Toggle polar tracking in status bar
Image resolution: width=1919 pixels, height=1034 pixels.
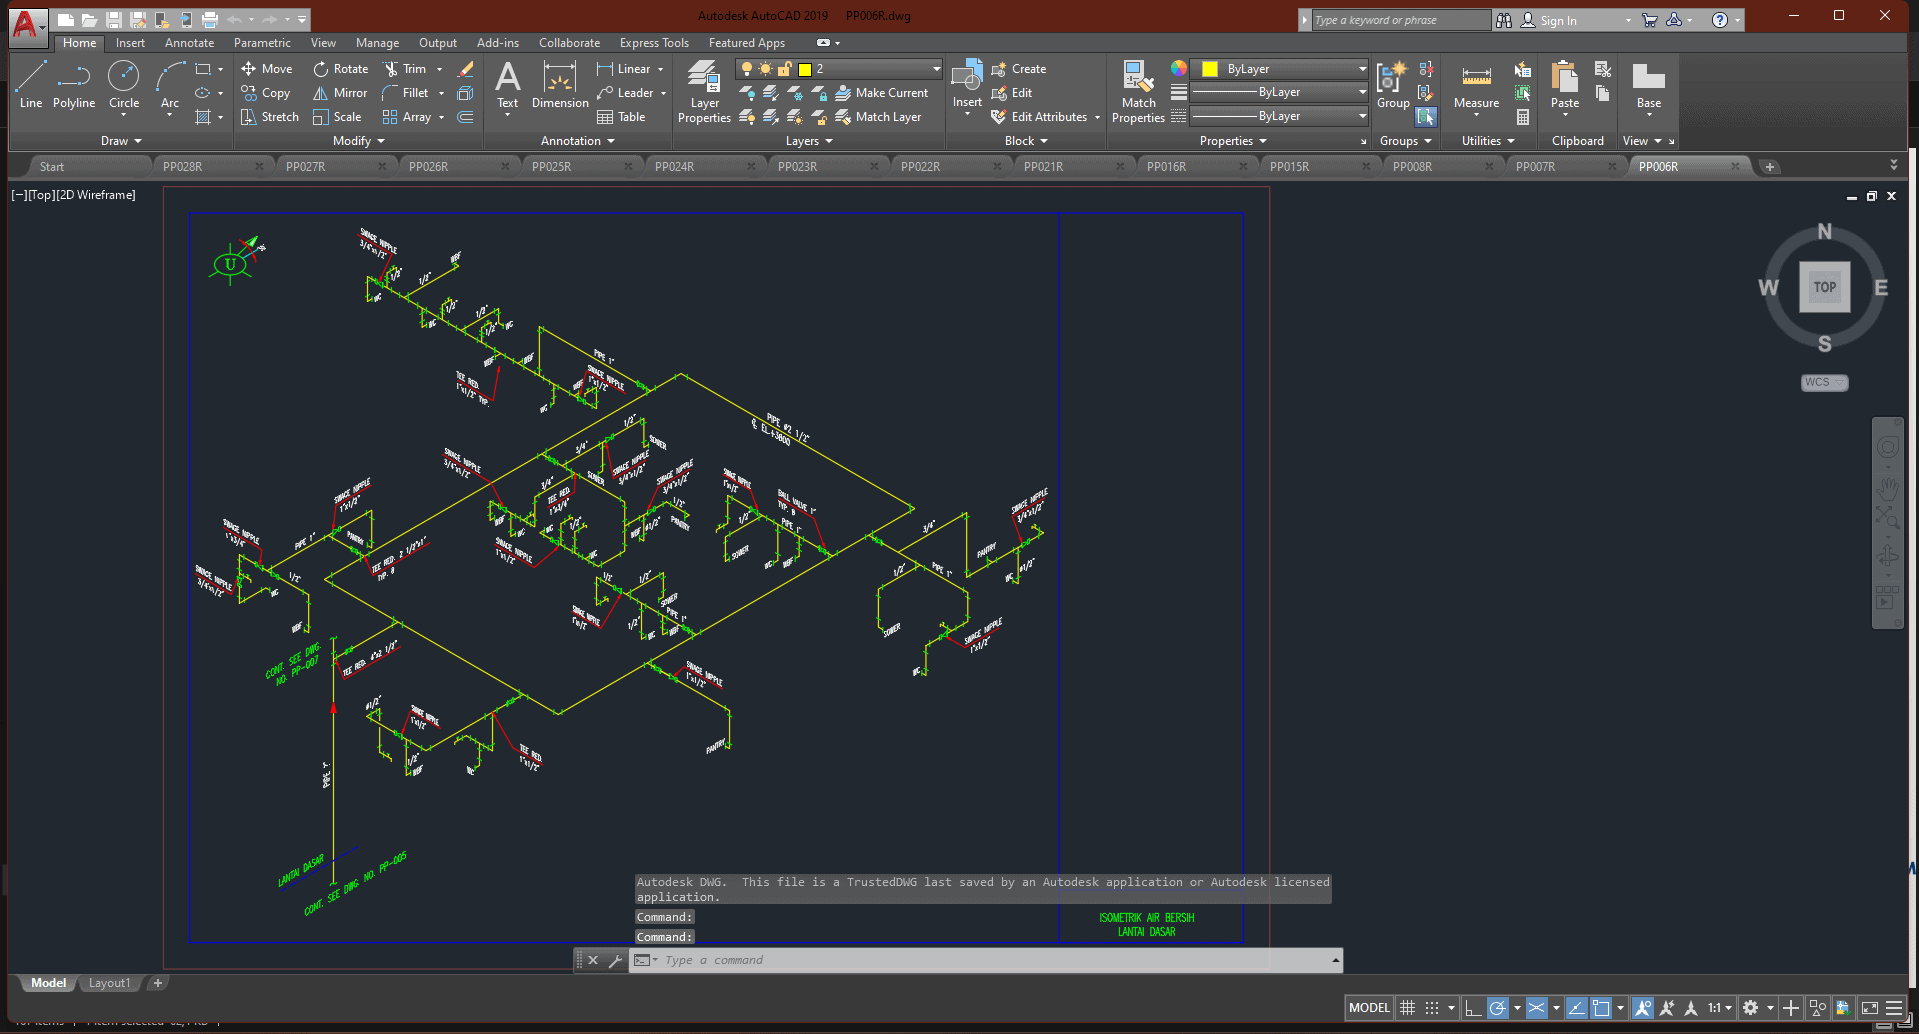pyautogui.click(x=1497, y=1008)
